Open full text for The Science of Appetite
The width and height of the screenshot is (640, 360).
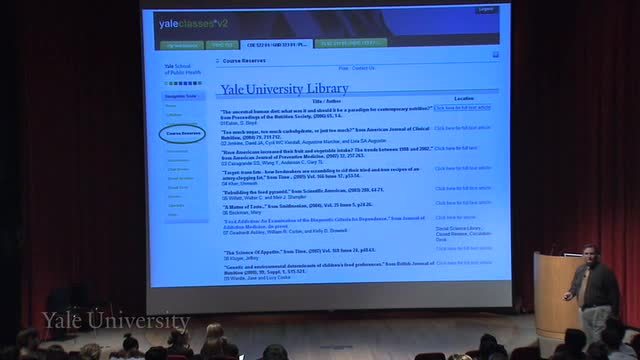pos(464,248)
